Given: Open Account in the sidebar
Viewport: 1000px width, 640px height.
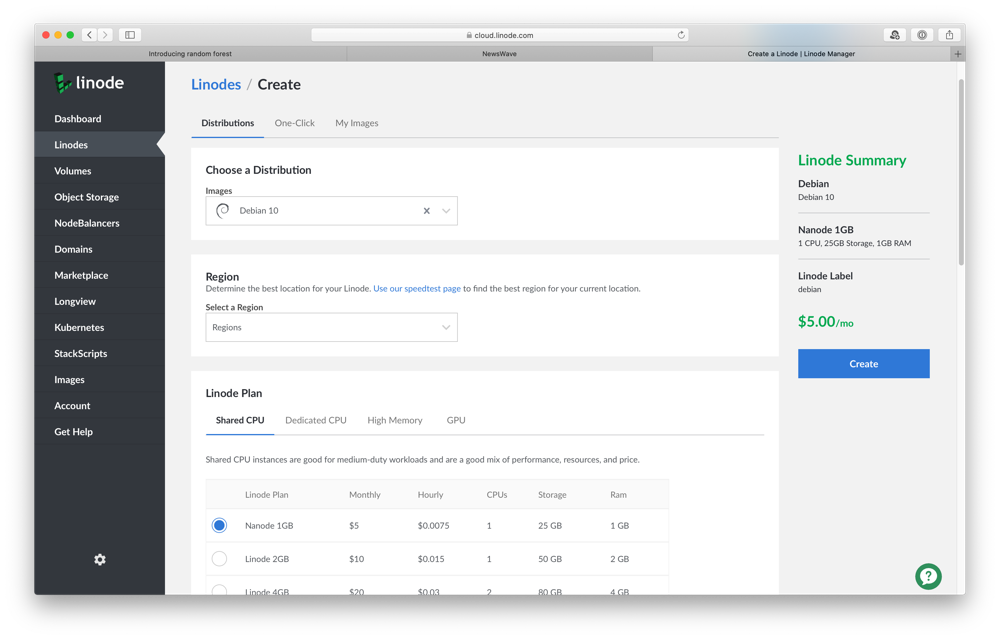Looking at the screenshot, I should pyautogui.click(x=99, y=406).
